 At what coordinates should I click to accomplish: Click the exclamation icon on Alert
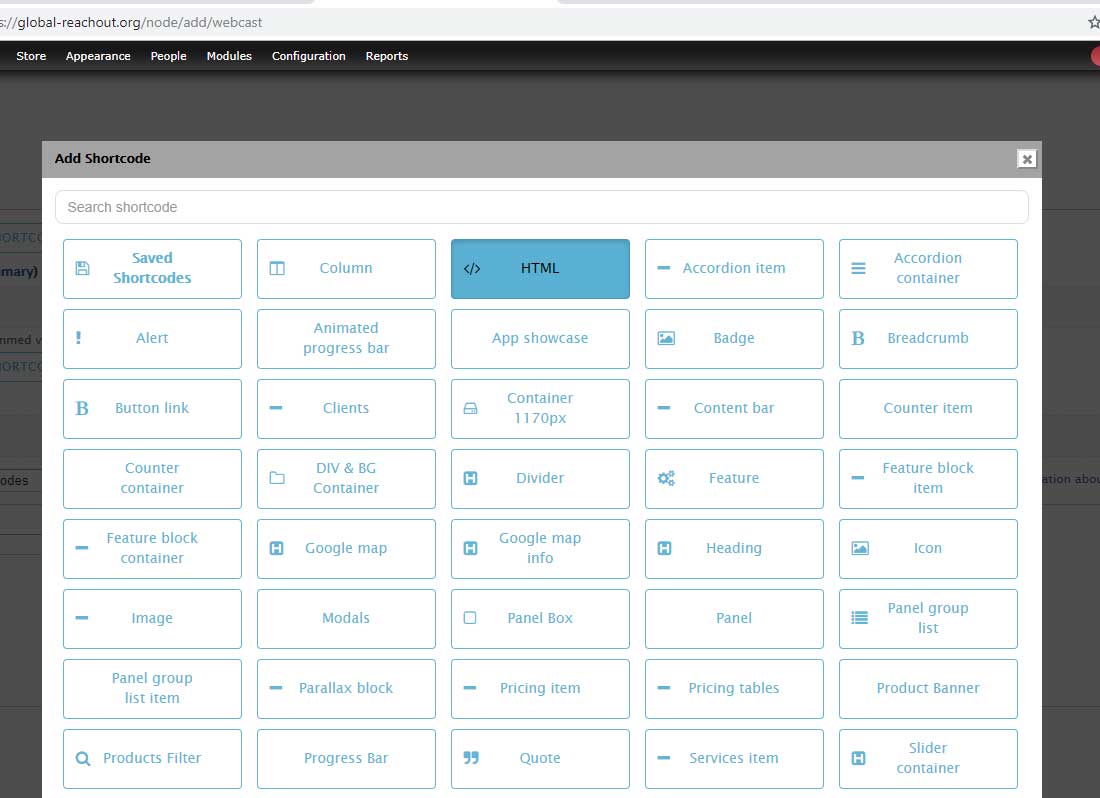pyautogui.click(x=79, y=338)
